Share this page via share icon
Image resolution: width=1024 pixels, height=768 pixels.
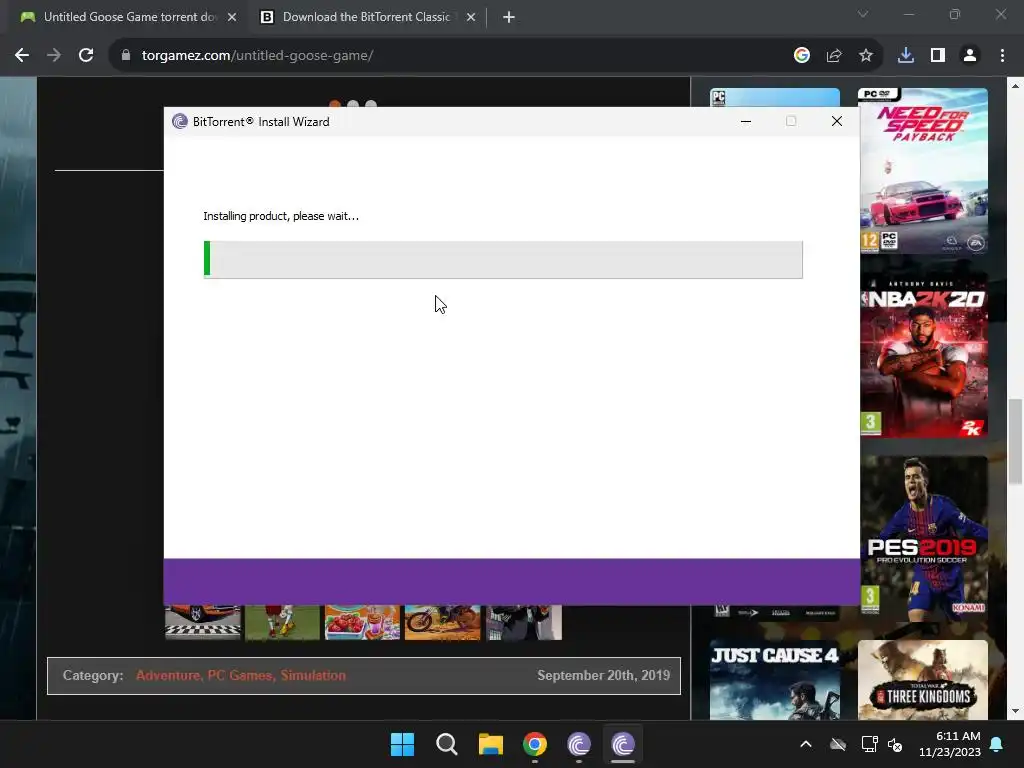tap(834, 56)
